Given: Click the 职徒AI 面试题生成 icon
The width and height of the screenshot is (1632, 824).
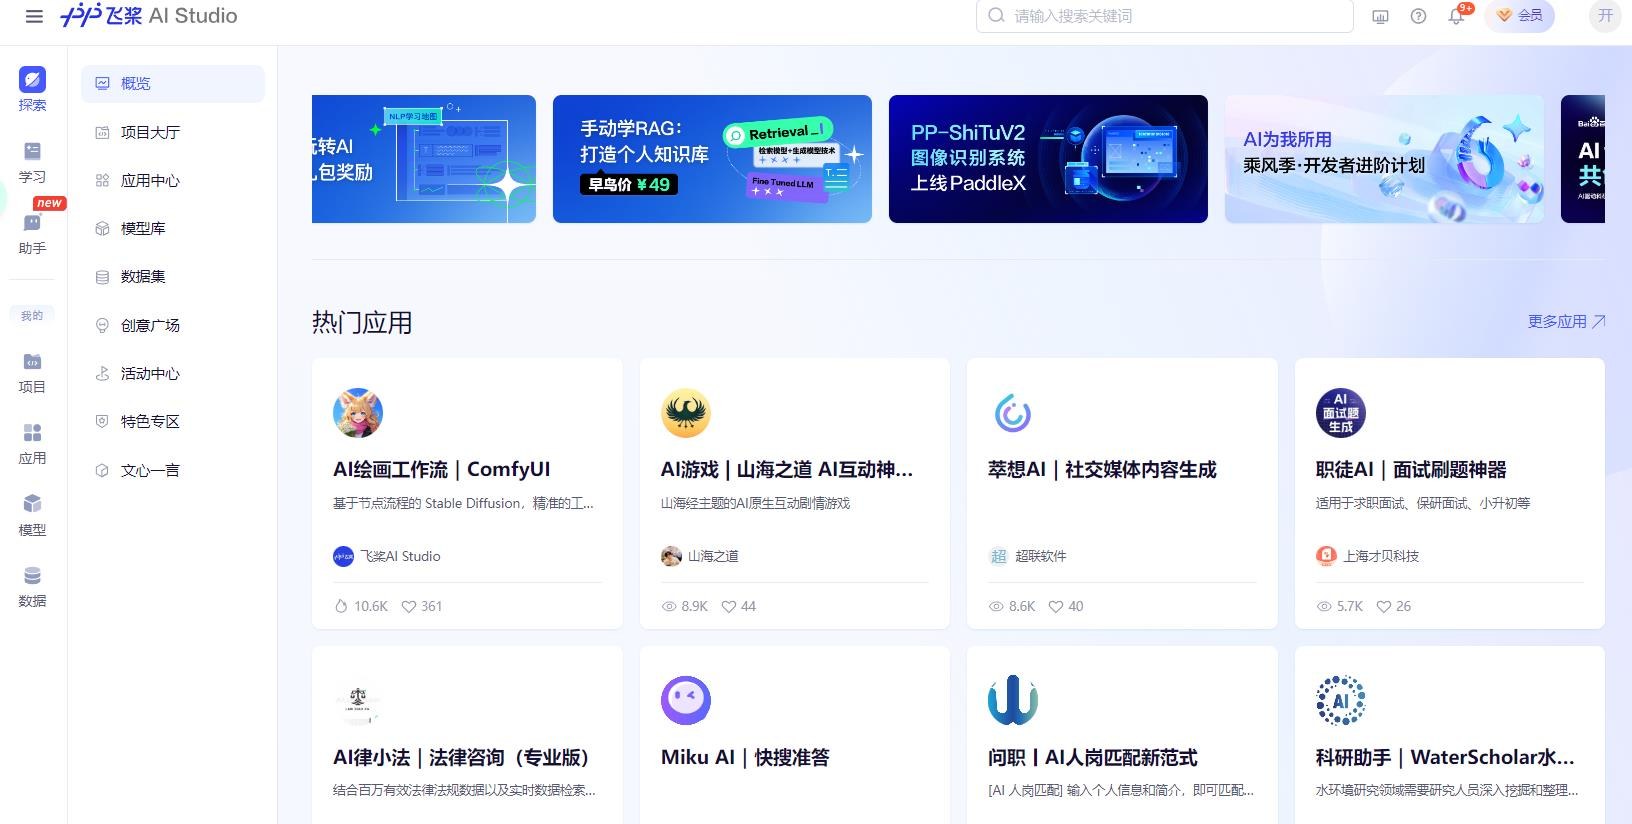Looking at the screenshot, I should 1341,413.
